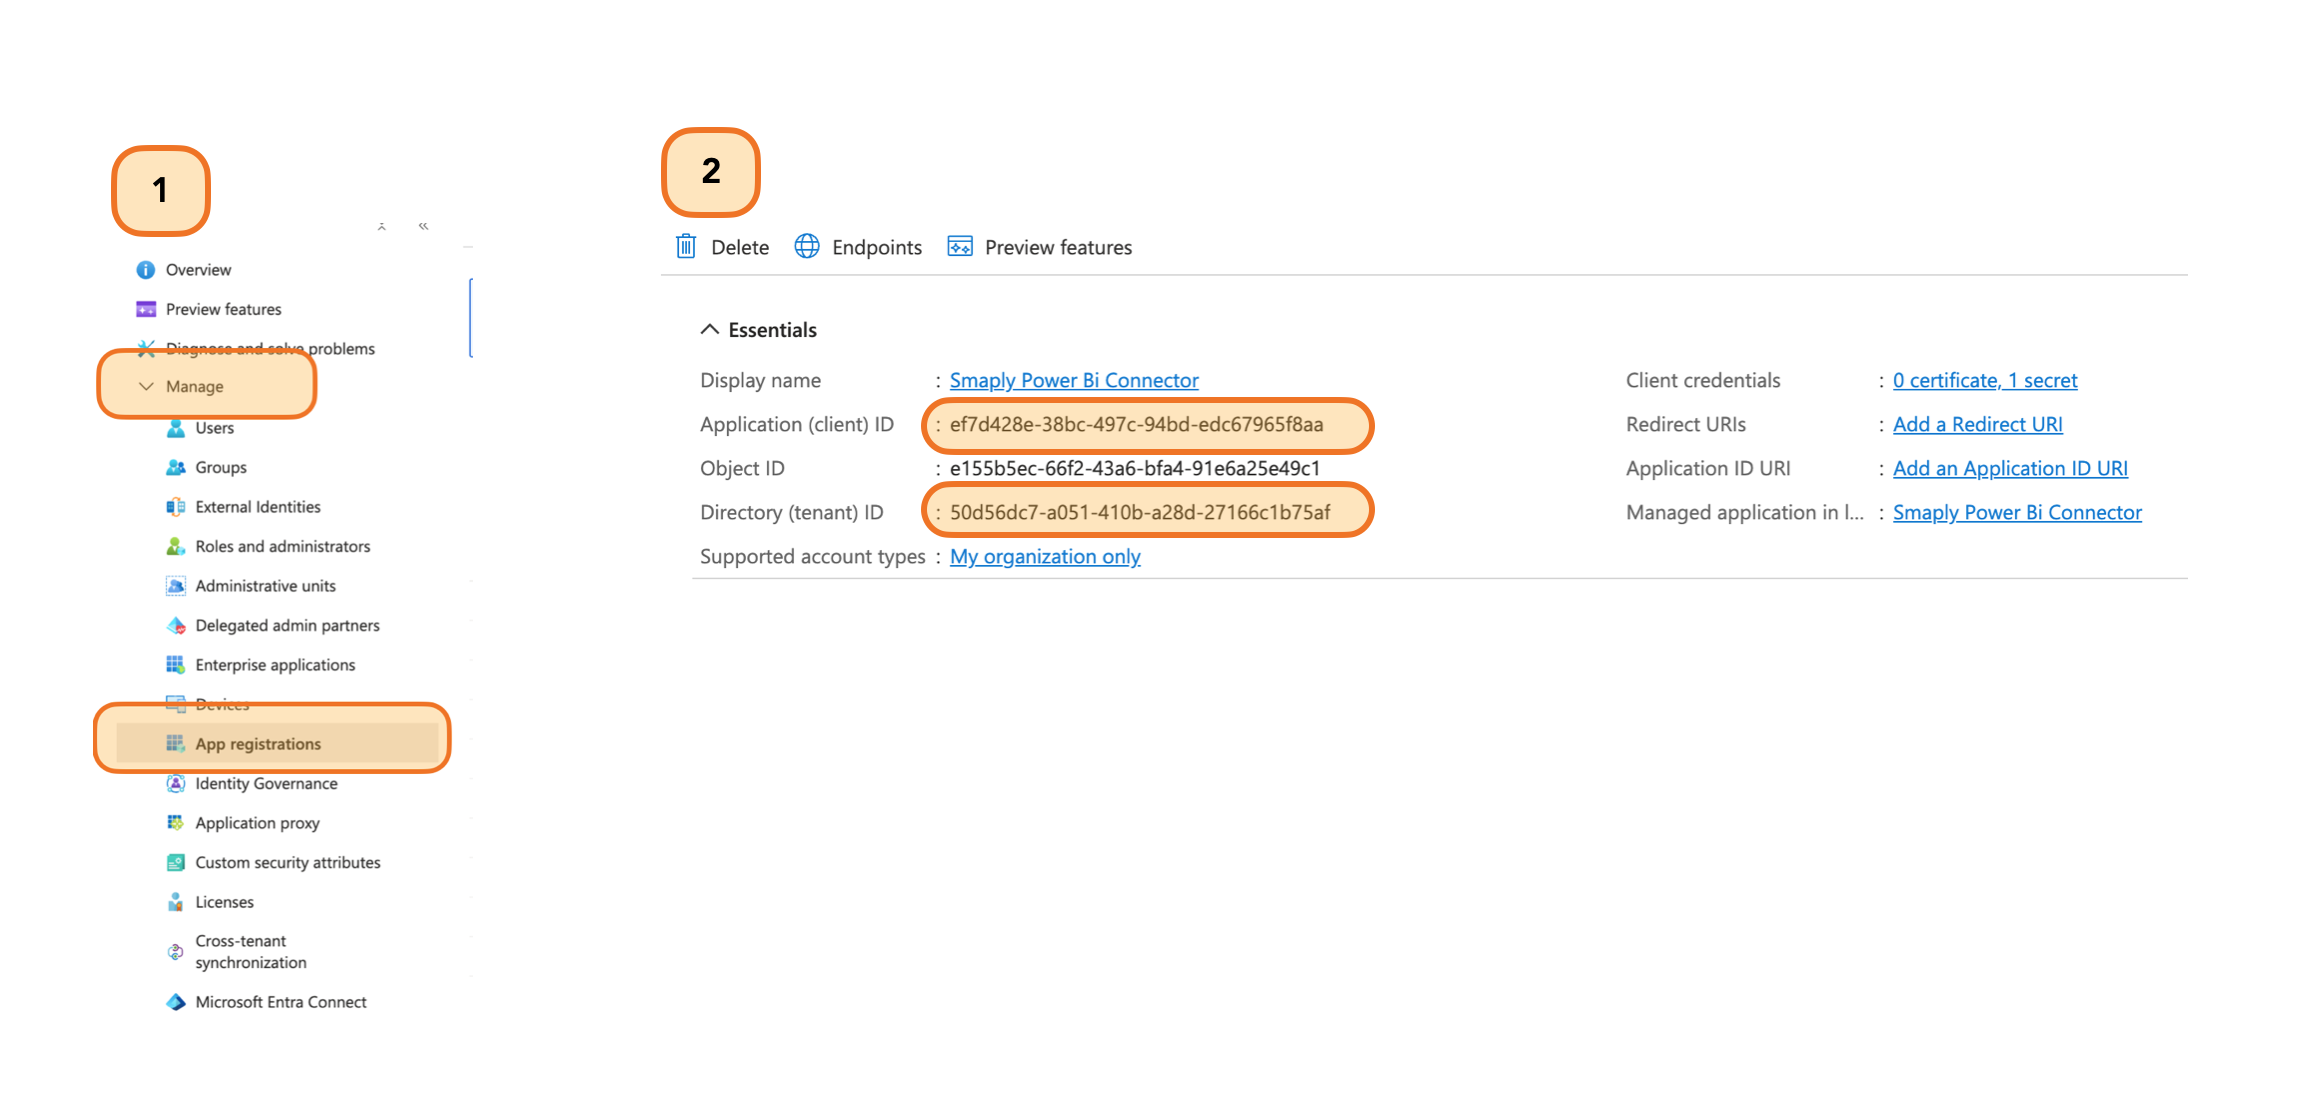This screenshot has height=1102, width=2318.
Task: Click the Overview info icon
Action: pyautogui.click(x=145, y=270)
